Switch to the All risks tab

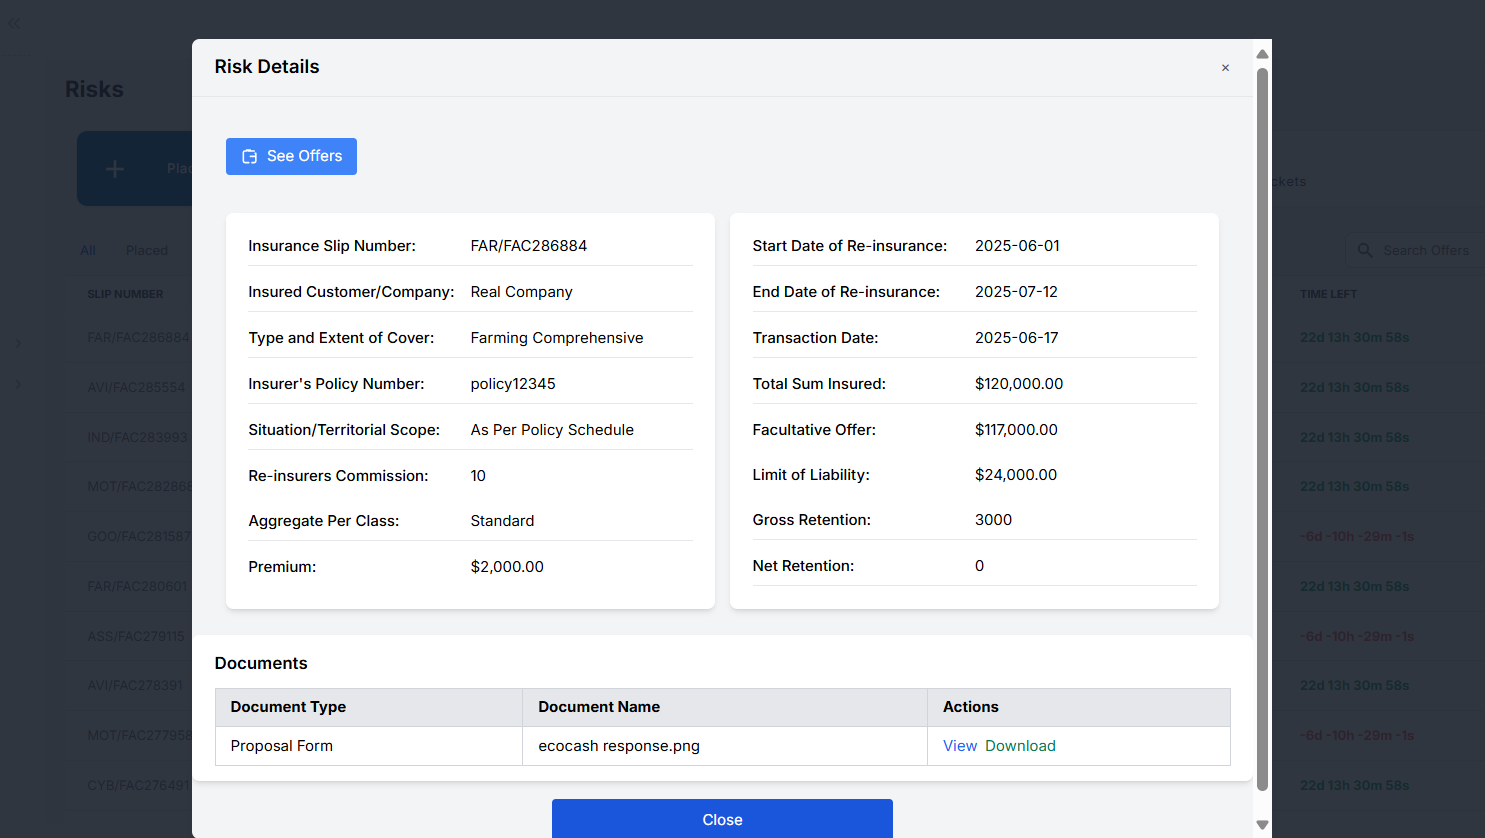tap(88, 250)
